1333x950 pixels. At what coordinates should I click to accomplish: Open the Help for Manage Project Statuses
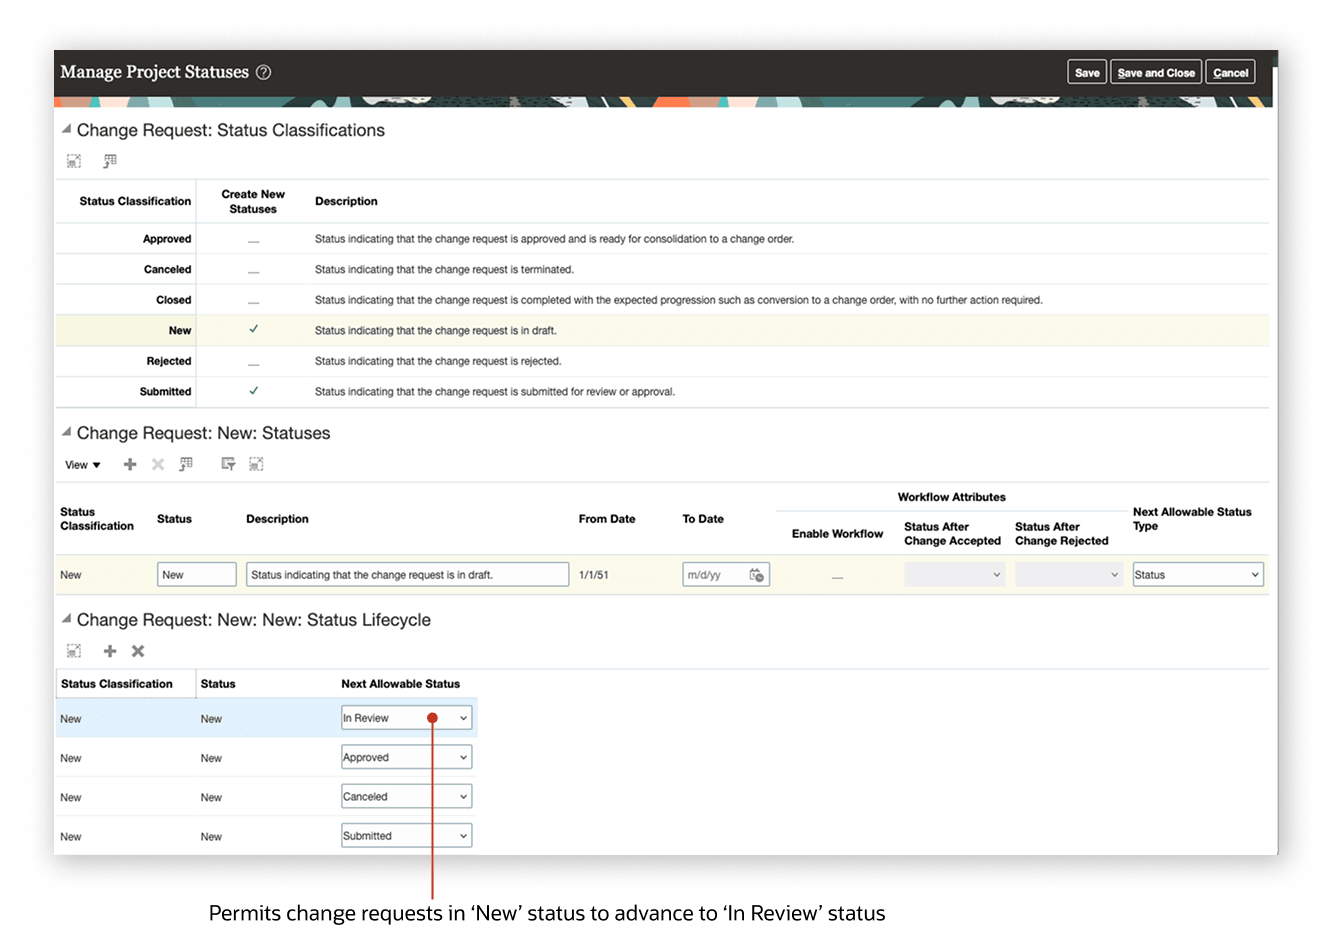[262, 71]
